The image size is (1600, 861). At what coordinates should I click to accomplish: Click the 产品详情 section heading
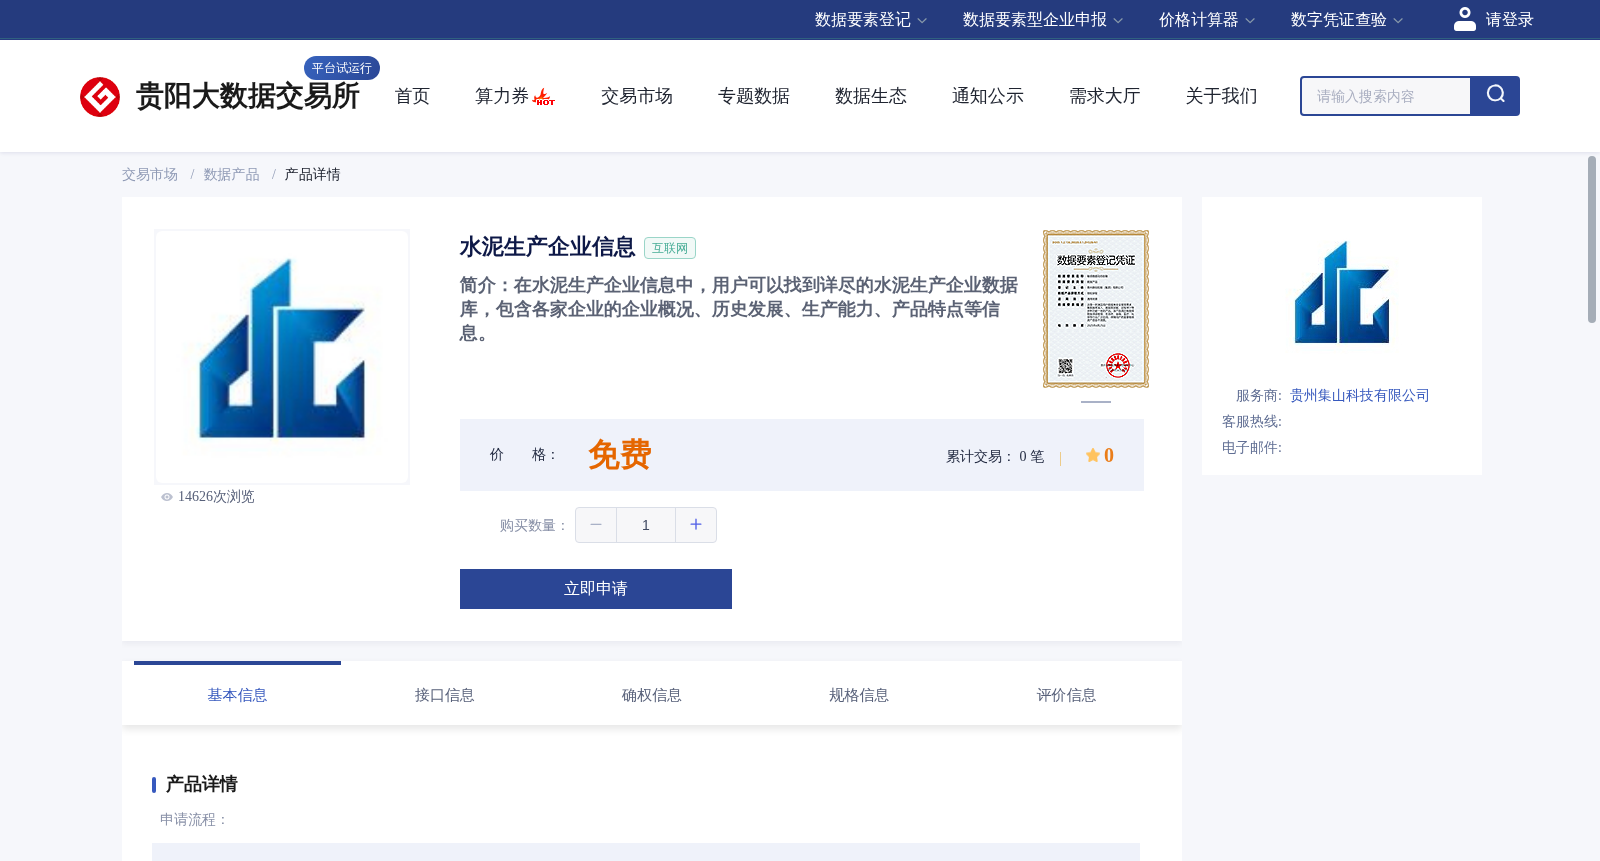[x=202, y=784]
